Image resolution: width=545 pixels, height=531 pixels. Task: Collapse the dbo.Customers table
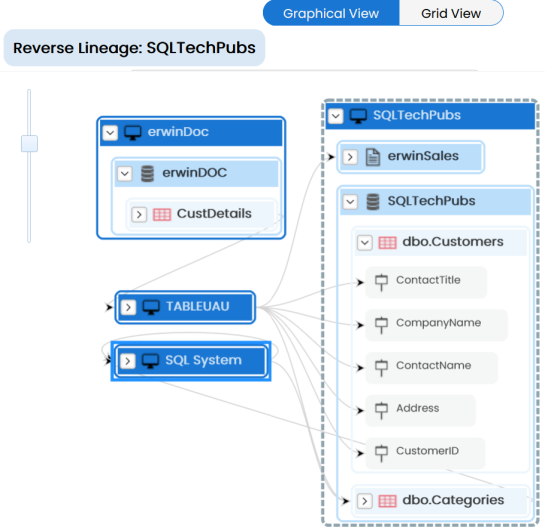[x=365, y=243]
